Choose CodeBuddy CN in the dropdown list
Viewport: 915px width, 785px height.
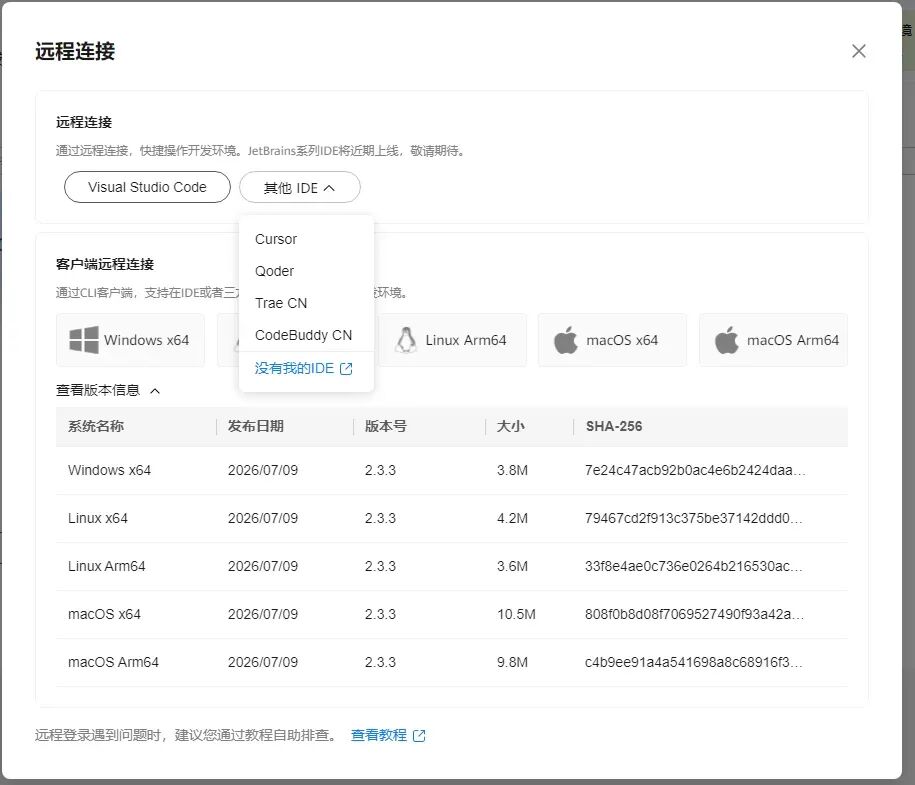coord(303,335)
